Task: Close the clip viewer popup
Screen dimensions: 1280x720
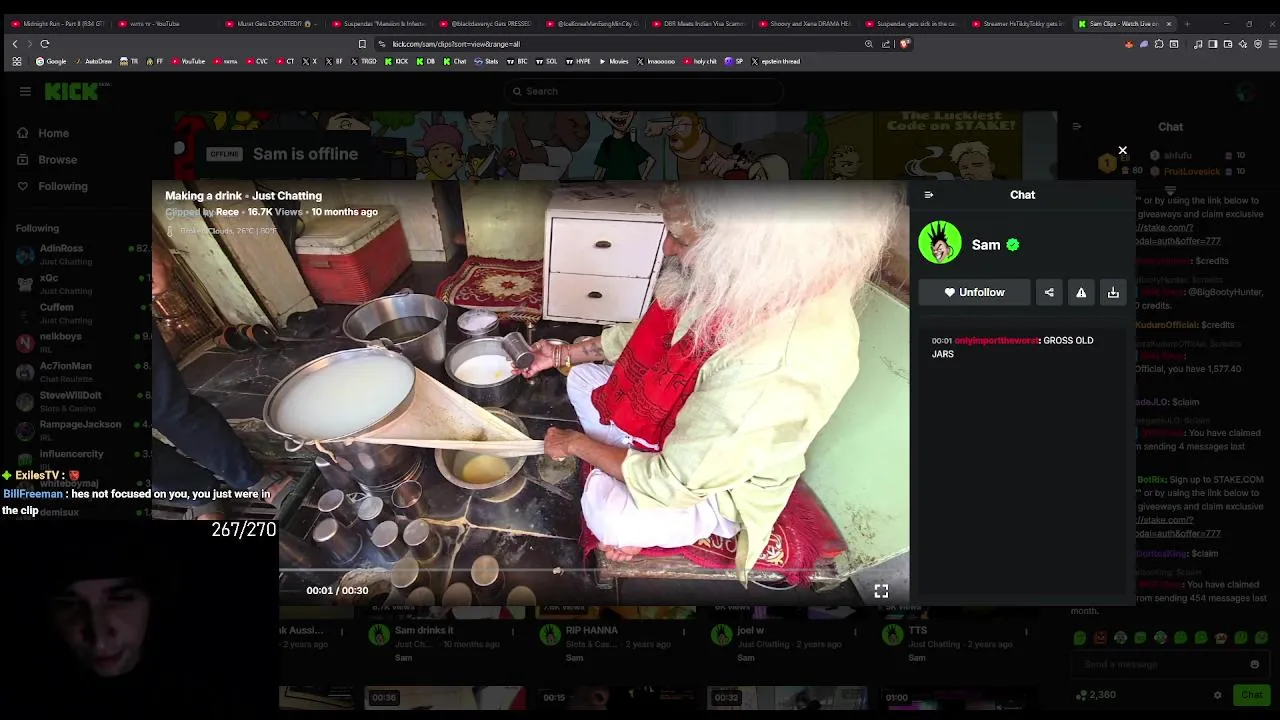Action: click(x=1122, y=151)
